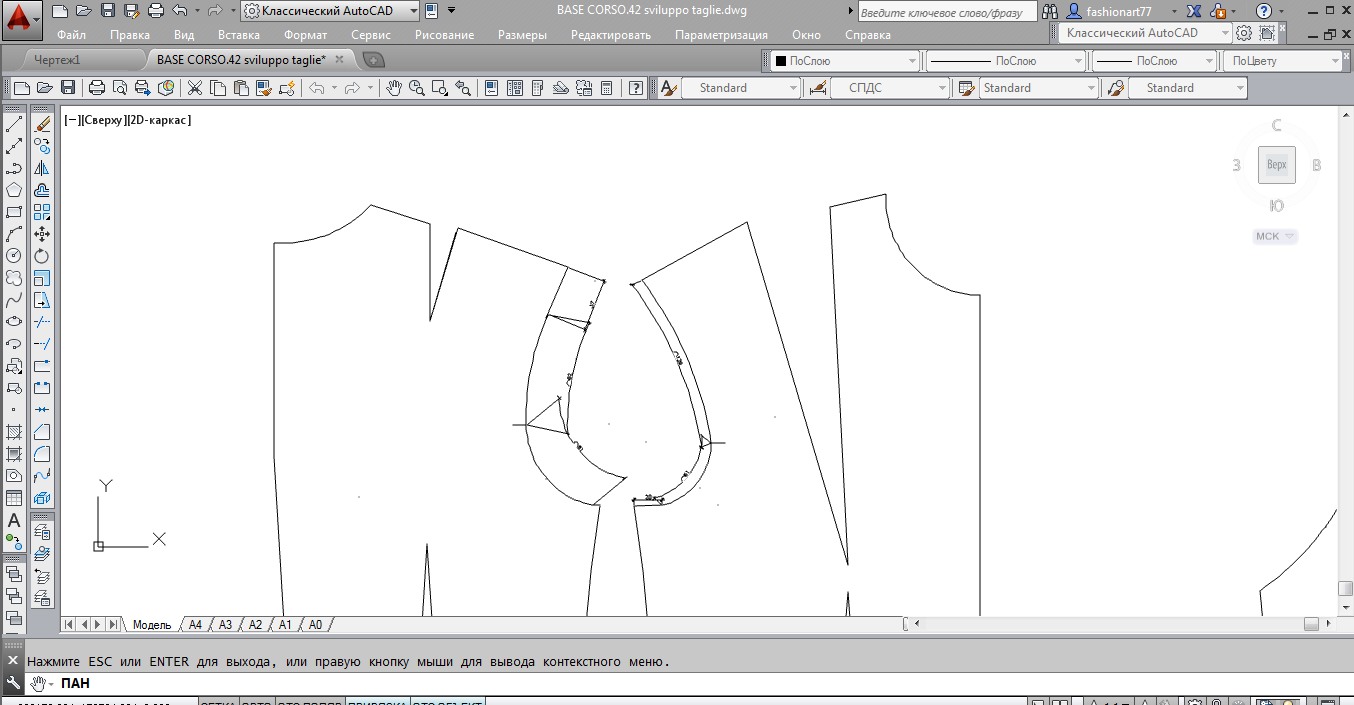Expand the Классический AutoCAD workspace dropdown

413,11
